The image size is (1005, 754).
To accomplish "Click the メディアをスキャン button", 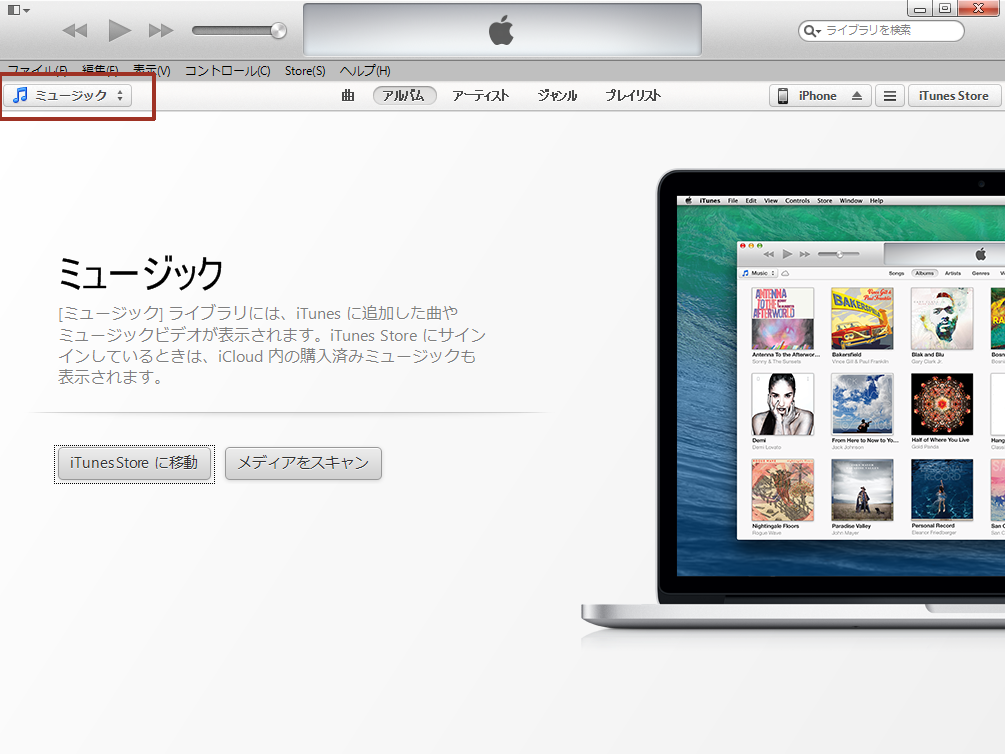I will (x=303, y=463).
